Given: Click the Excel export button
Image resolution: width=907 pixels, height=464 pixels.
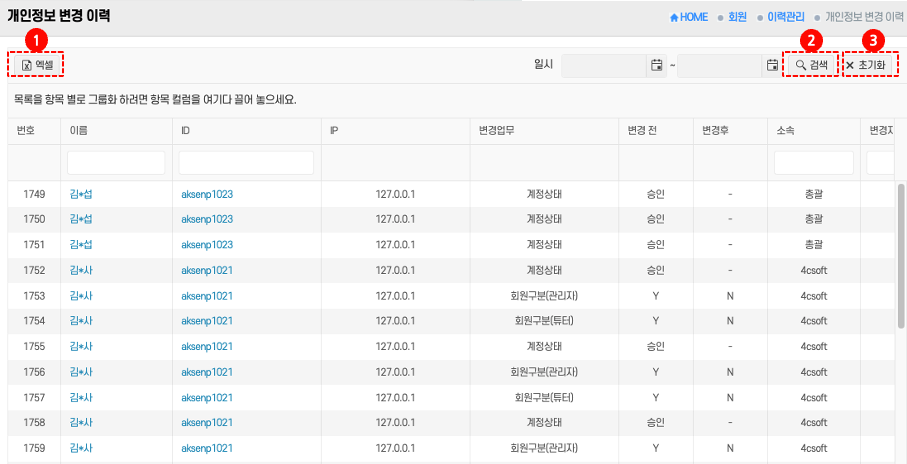Looking at the screenshot, I should [36, 65].
